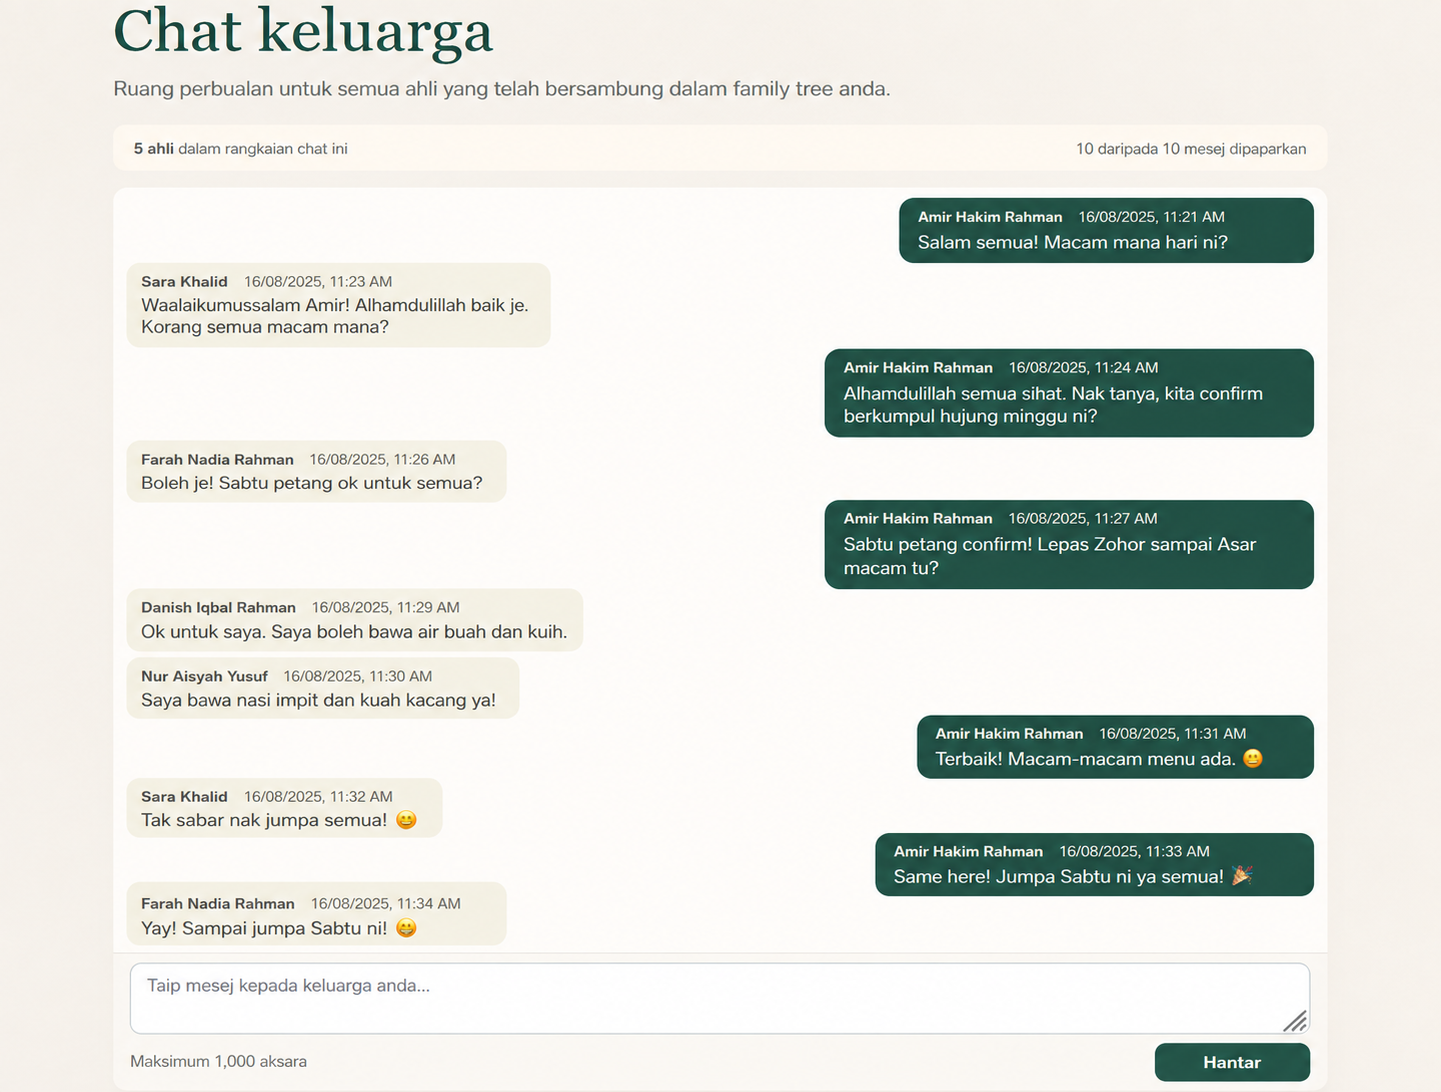Click the timestamp '16/08/2025, 11:27 AM'
This screenshot has height=1092, width=1441.
coord(1083,519)
